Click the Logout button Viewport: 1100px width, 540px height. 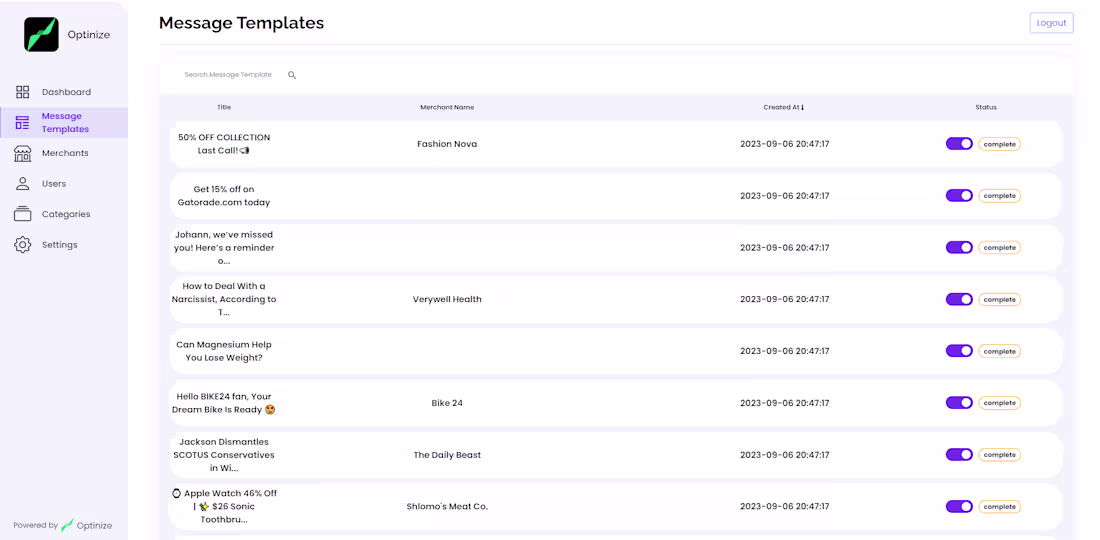pos(1051,23)
